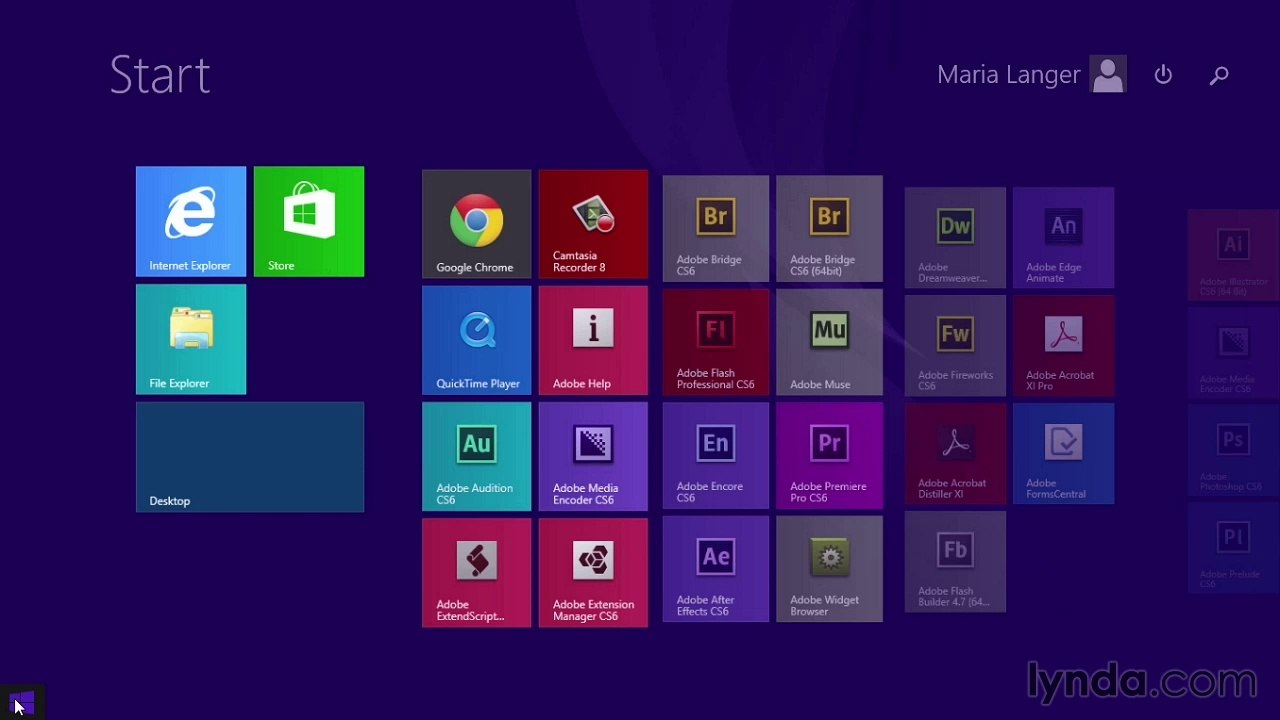
Task: Open the Desktop tile
Action: pyautogui.click(x=250, y=457)
